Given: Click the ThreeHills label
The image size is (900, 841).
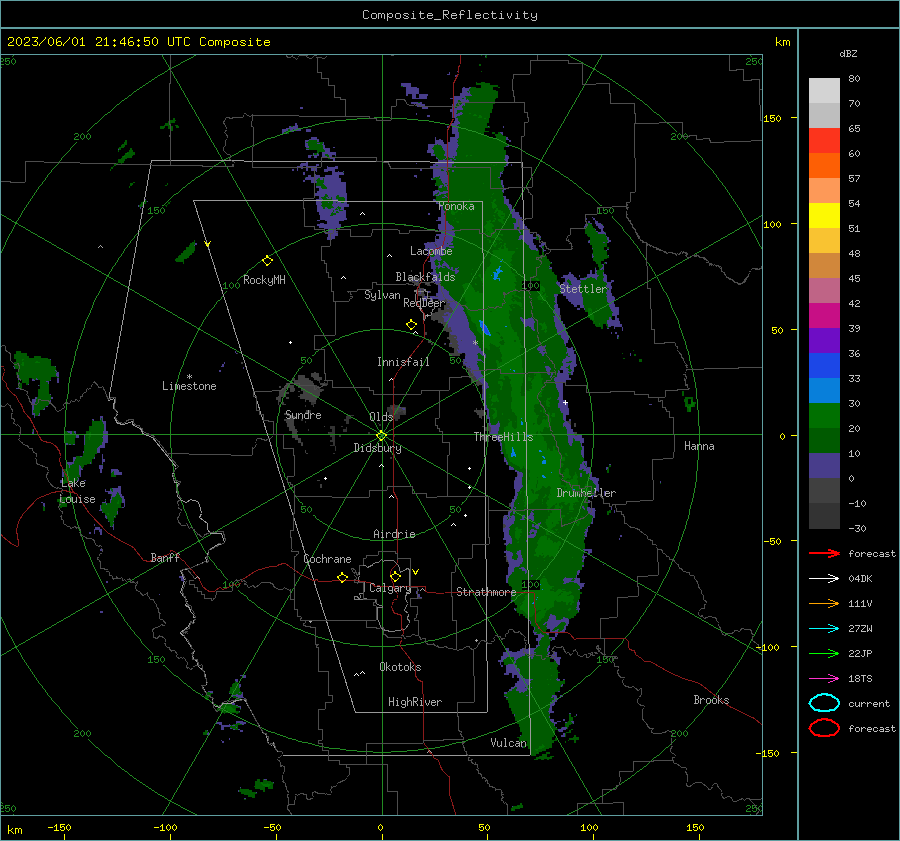Looking at the screenshot, I should coord(503,437).
